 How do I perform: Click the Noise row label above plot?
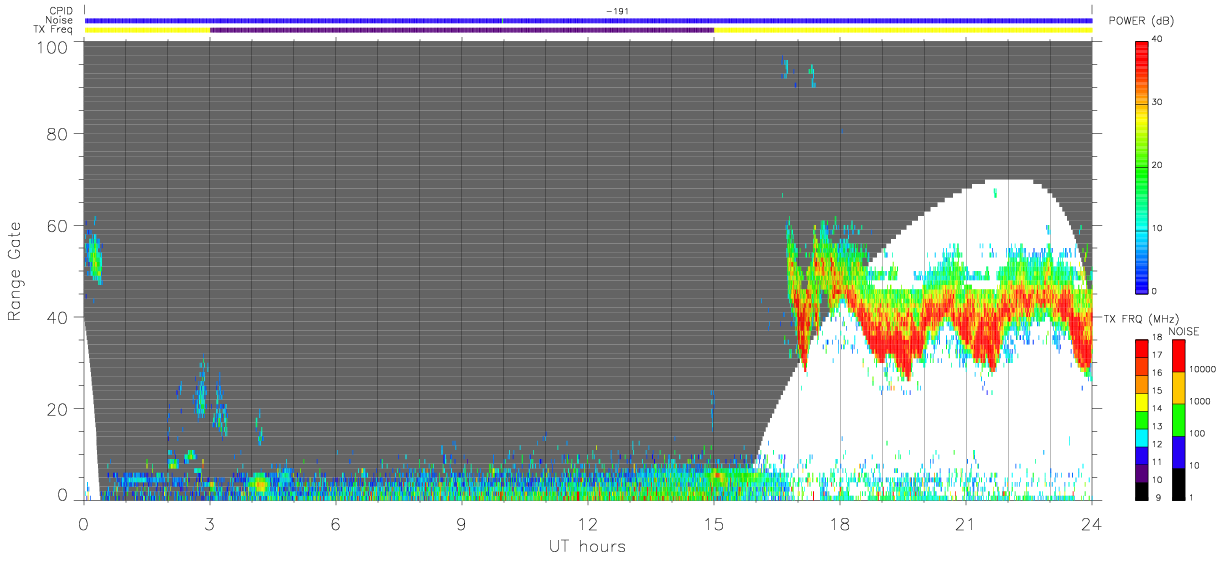pyautogui.click(x=59, y=21)
